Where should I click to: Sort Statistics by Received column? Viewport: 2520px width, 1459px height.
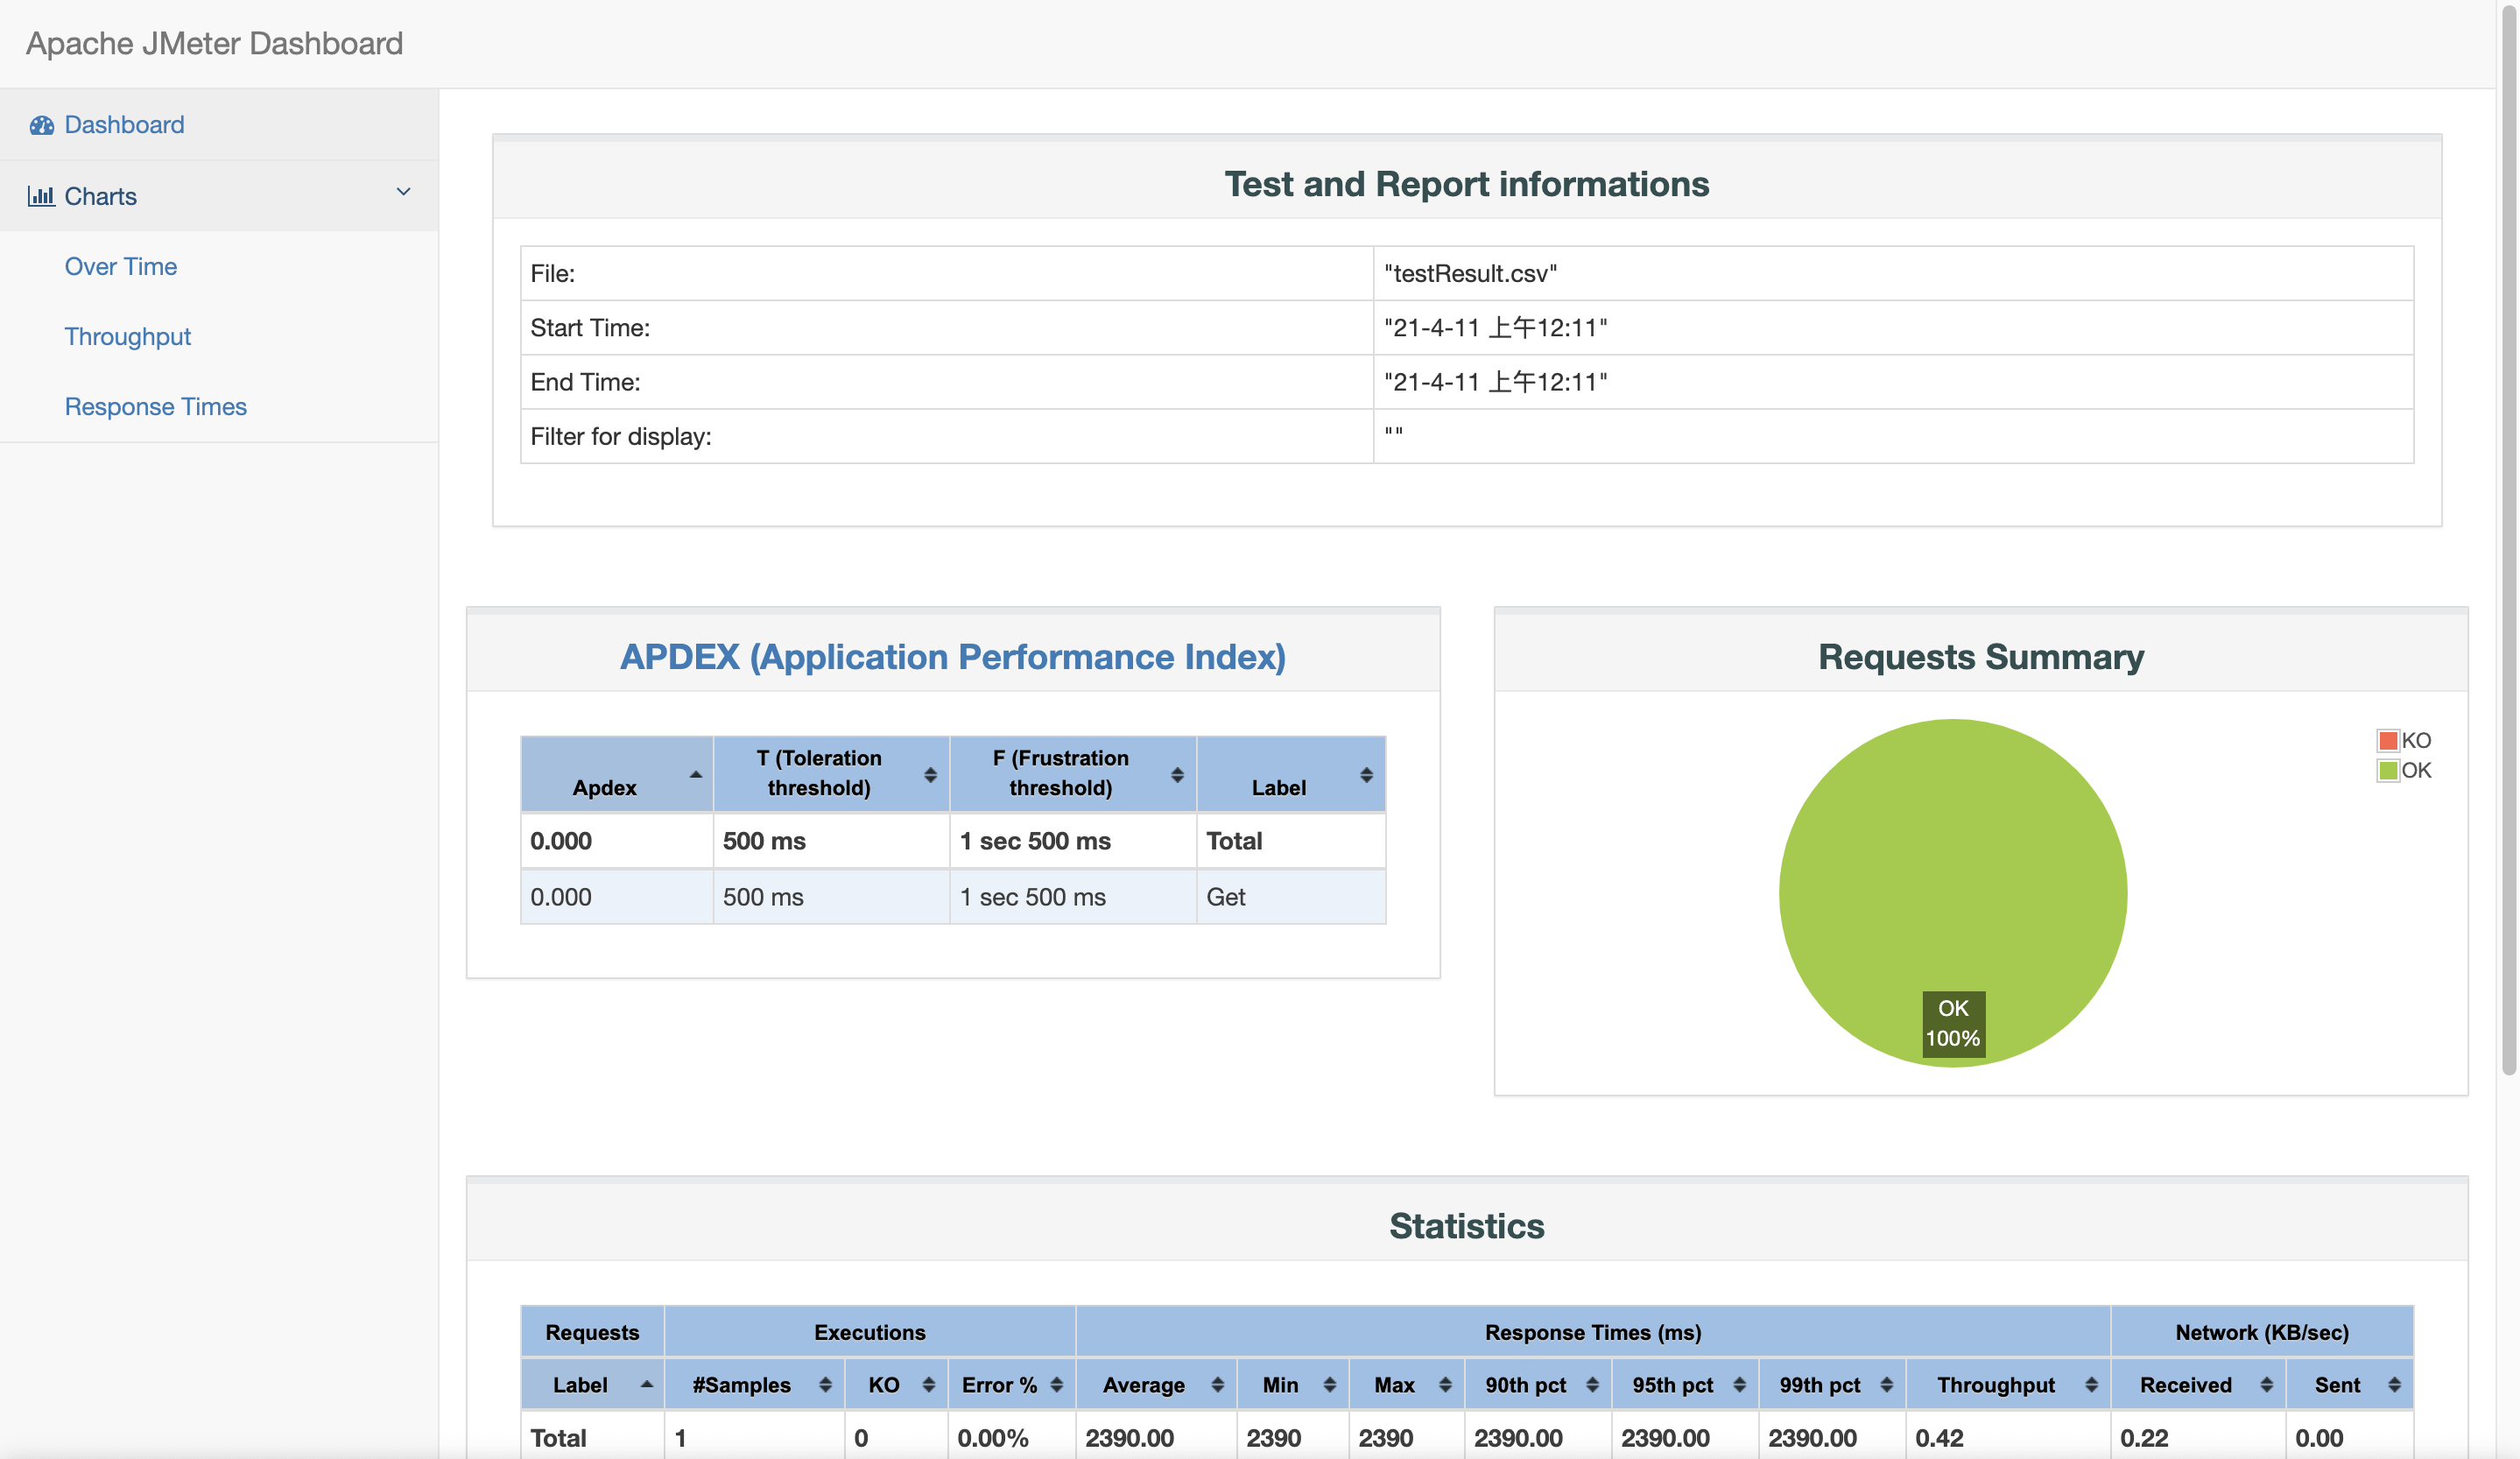(2198, 1385)
